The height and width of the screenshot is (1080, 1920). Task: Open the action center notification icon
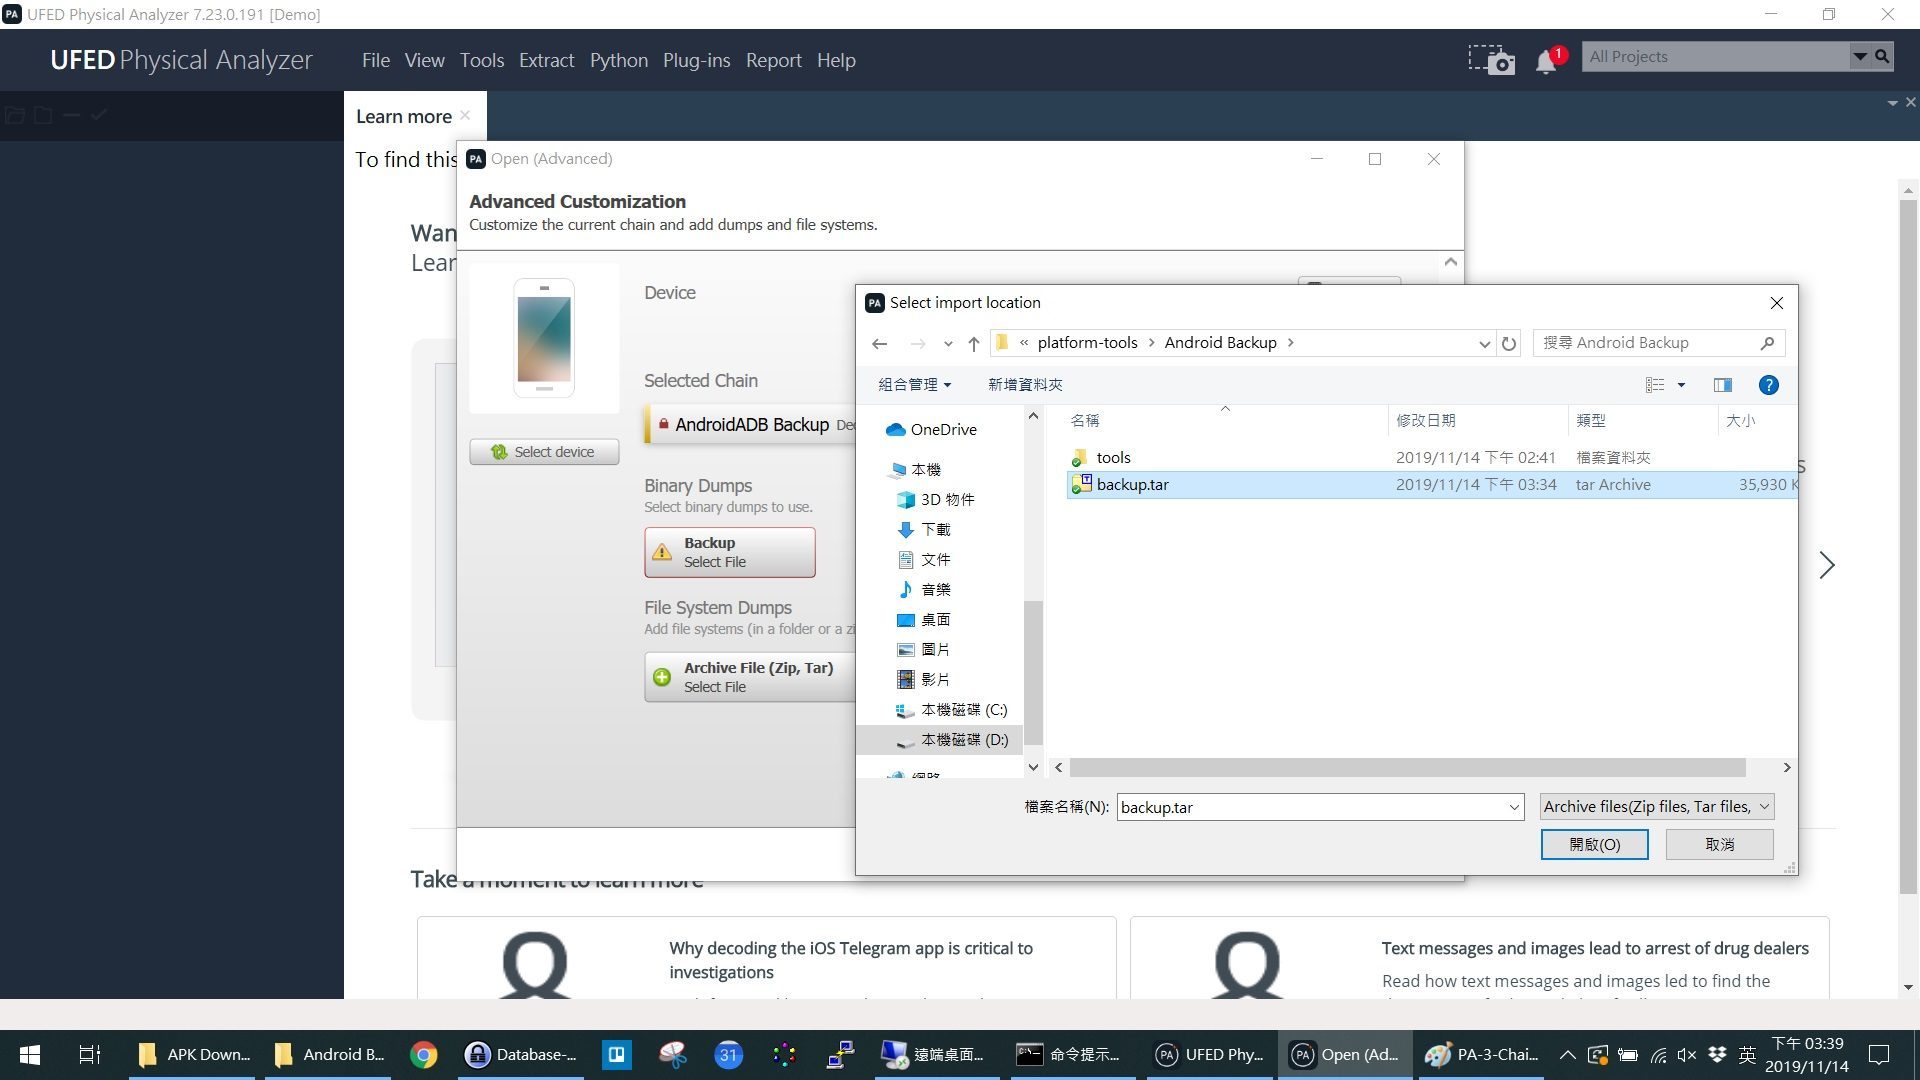point(1879,1054)
